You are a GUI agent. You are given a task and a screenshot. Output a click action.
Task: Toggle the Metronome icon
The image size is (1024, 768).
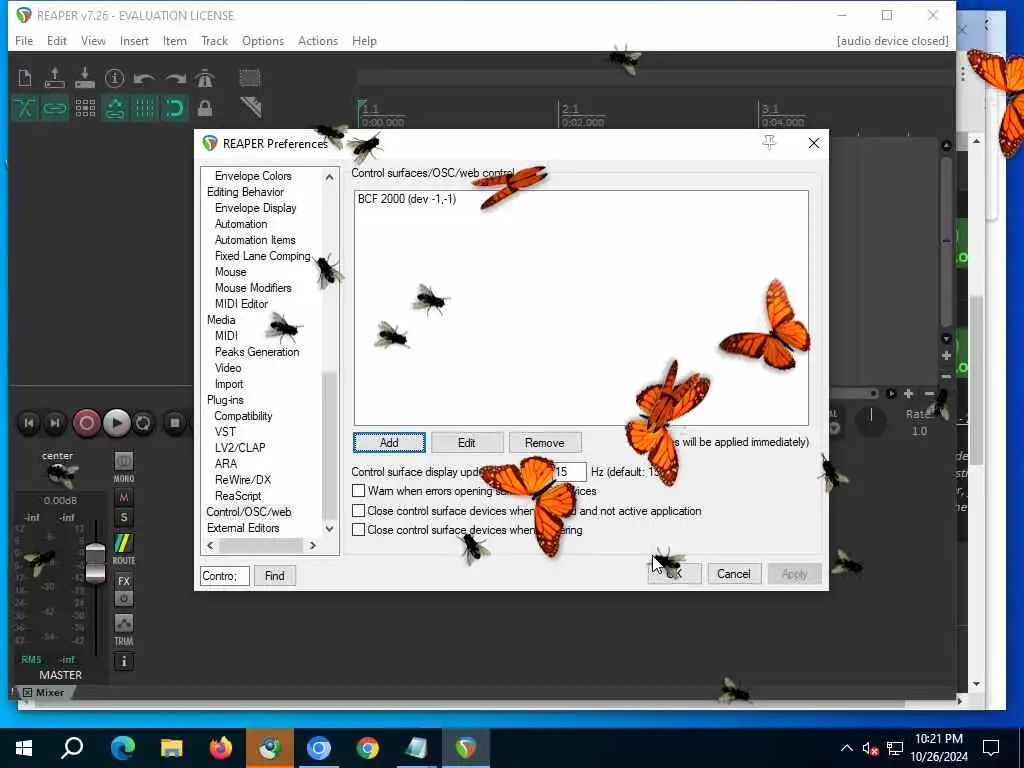(x=205, y=78)
